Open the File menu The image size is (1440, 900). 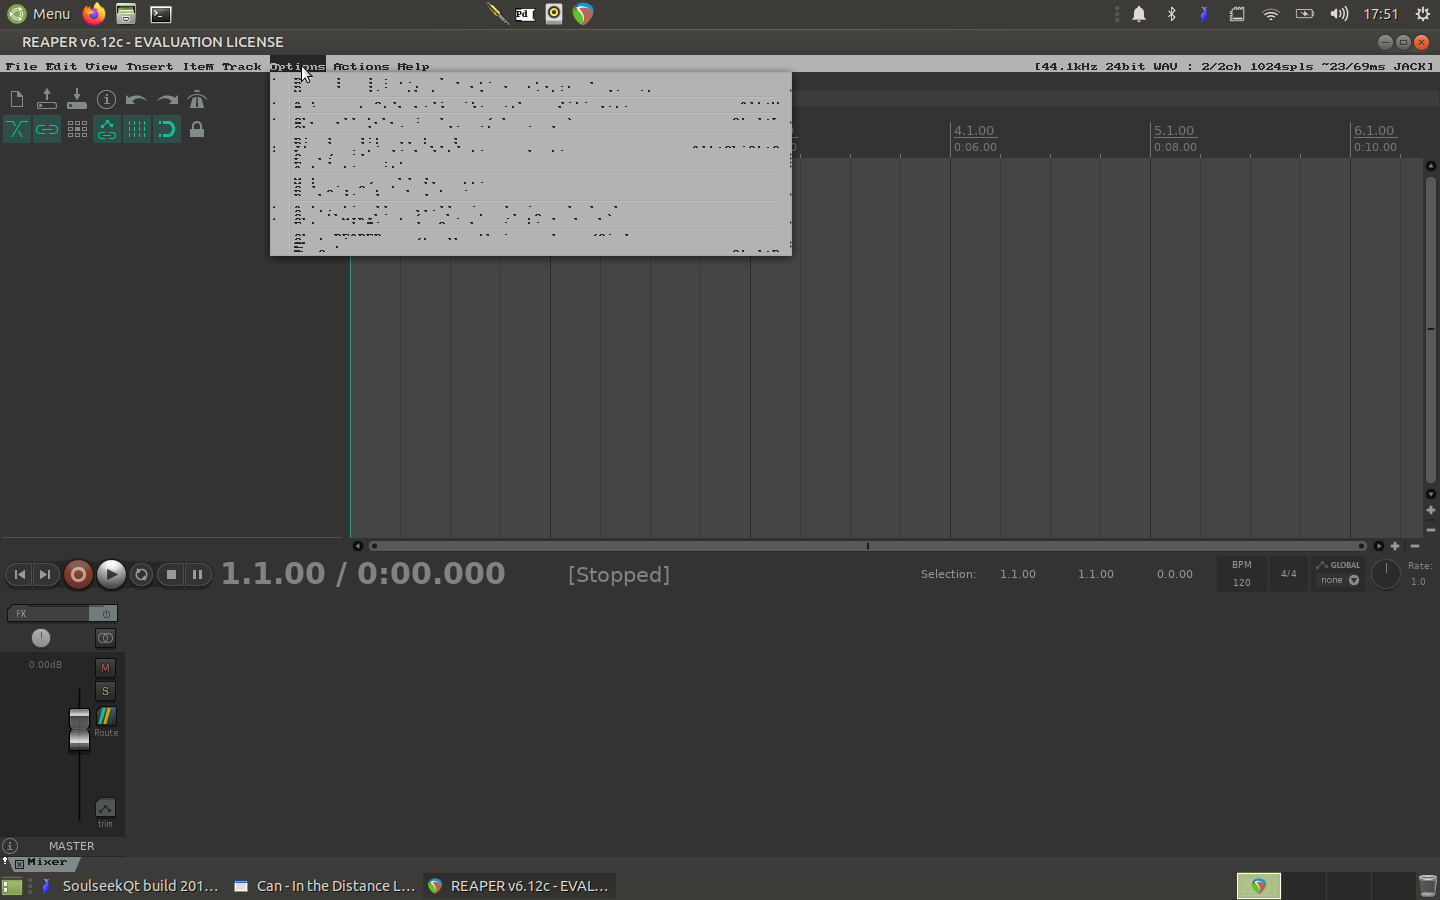pos(21,66)
